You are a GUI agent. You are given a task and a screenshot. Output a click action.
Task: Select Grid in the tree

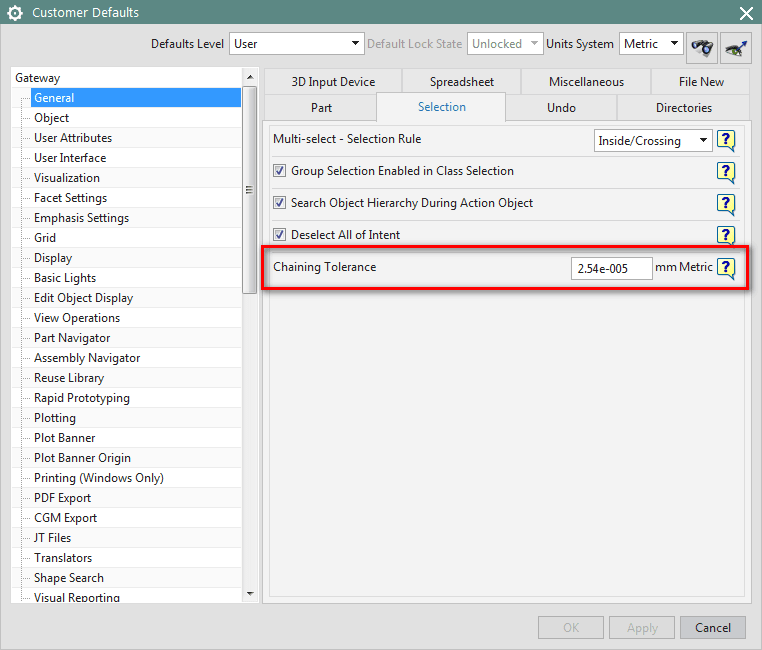click(x=45, y=238)
